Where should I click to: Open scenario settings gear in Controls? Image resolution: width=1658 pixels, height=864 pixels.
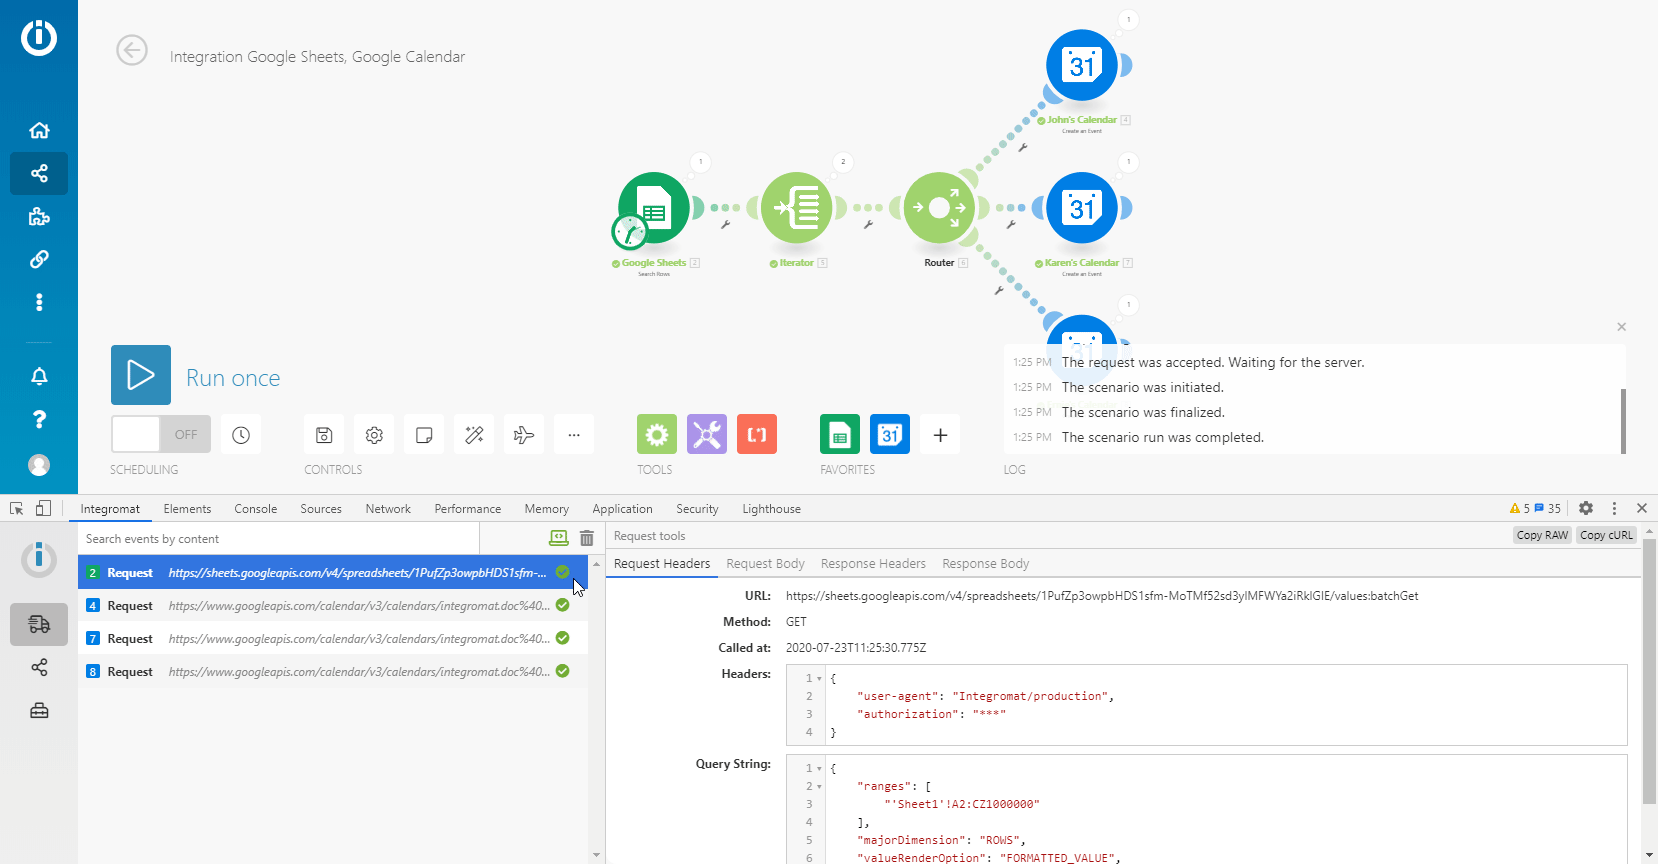point(374,435)
